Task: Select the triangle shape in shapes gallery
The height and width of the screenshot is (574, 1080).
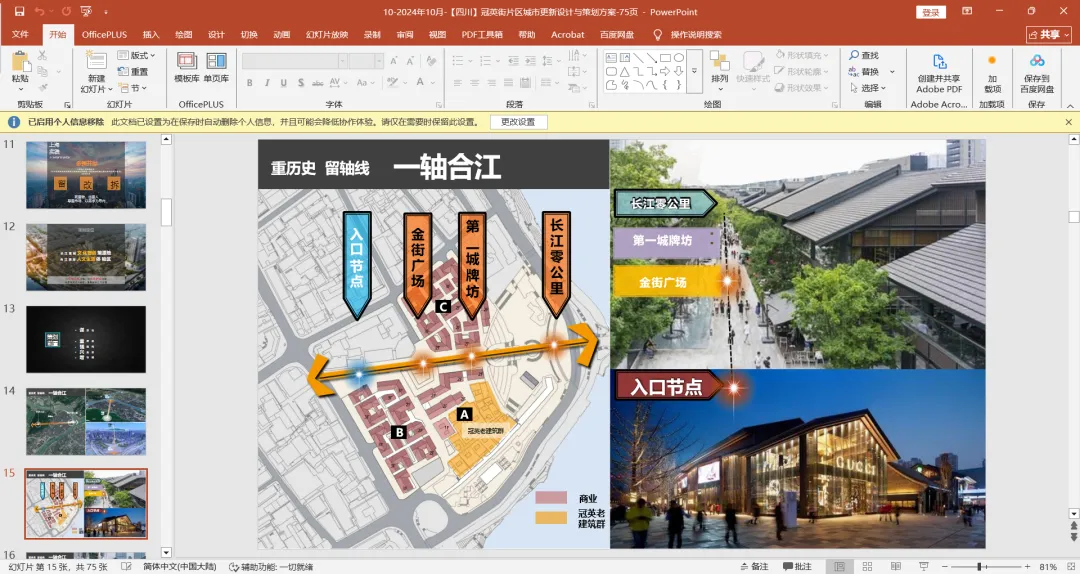Action: point(624,72)
